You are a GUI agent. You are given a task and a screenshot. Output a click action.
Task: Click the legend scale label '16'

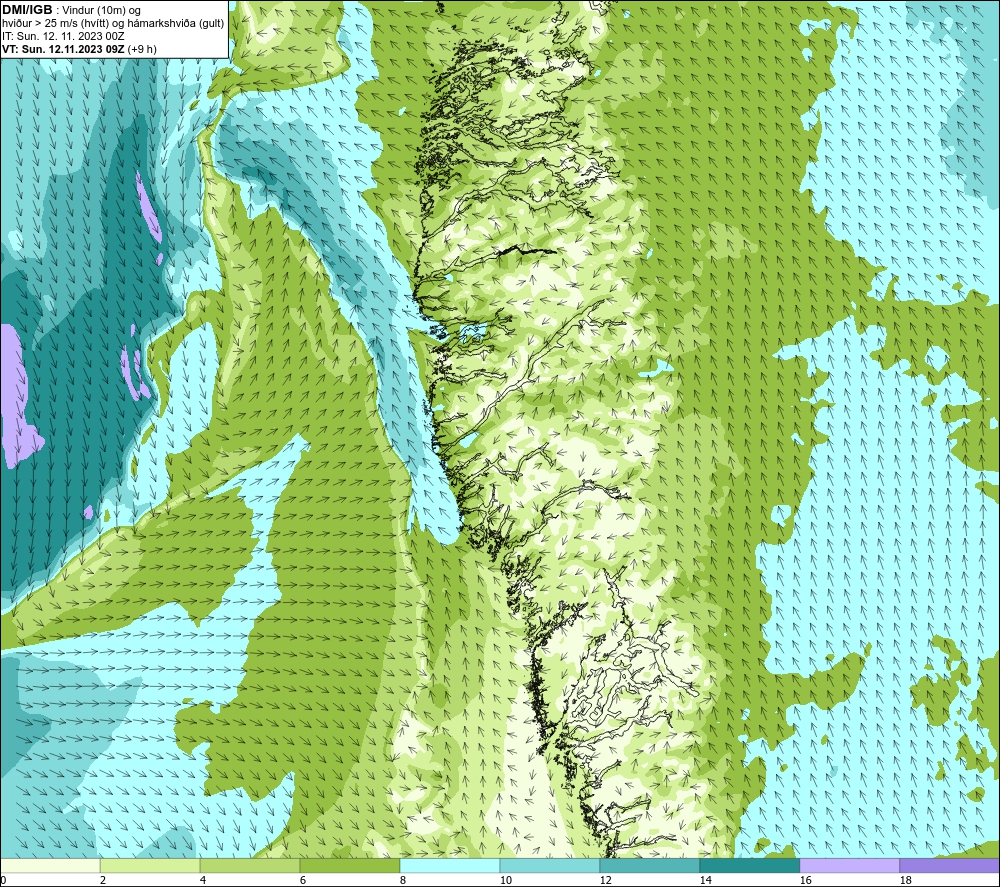click(x=805, y=880)
